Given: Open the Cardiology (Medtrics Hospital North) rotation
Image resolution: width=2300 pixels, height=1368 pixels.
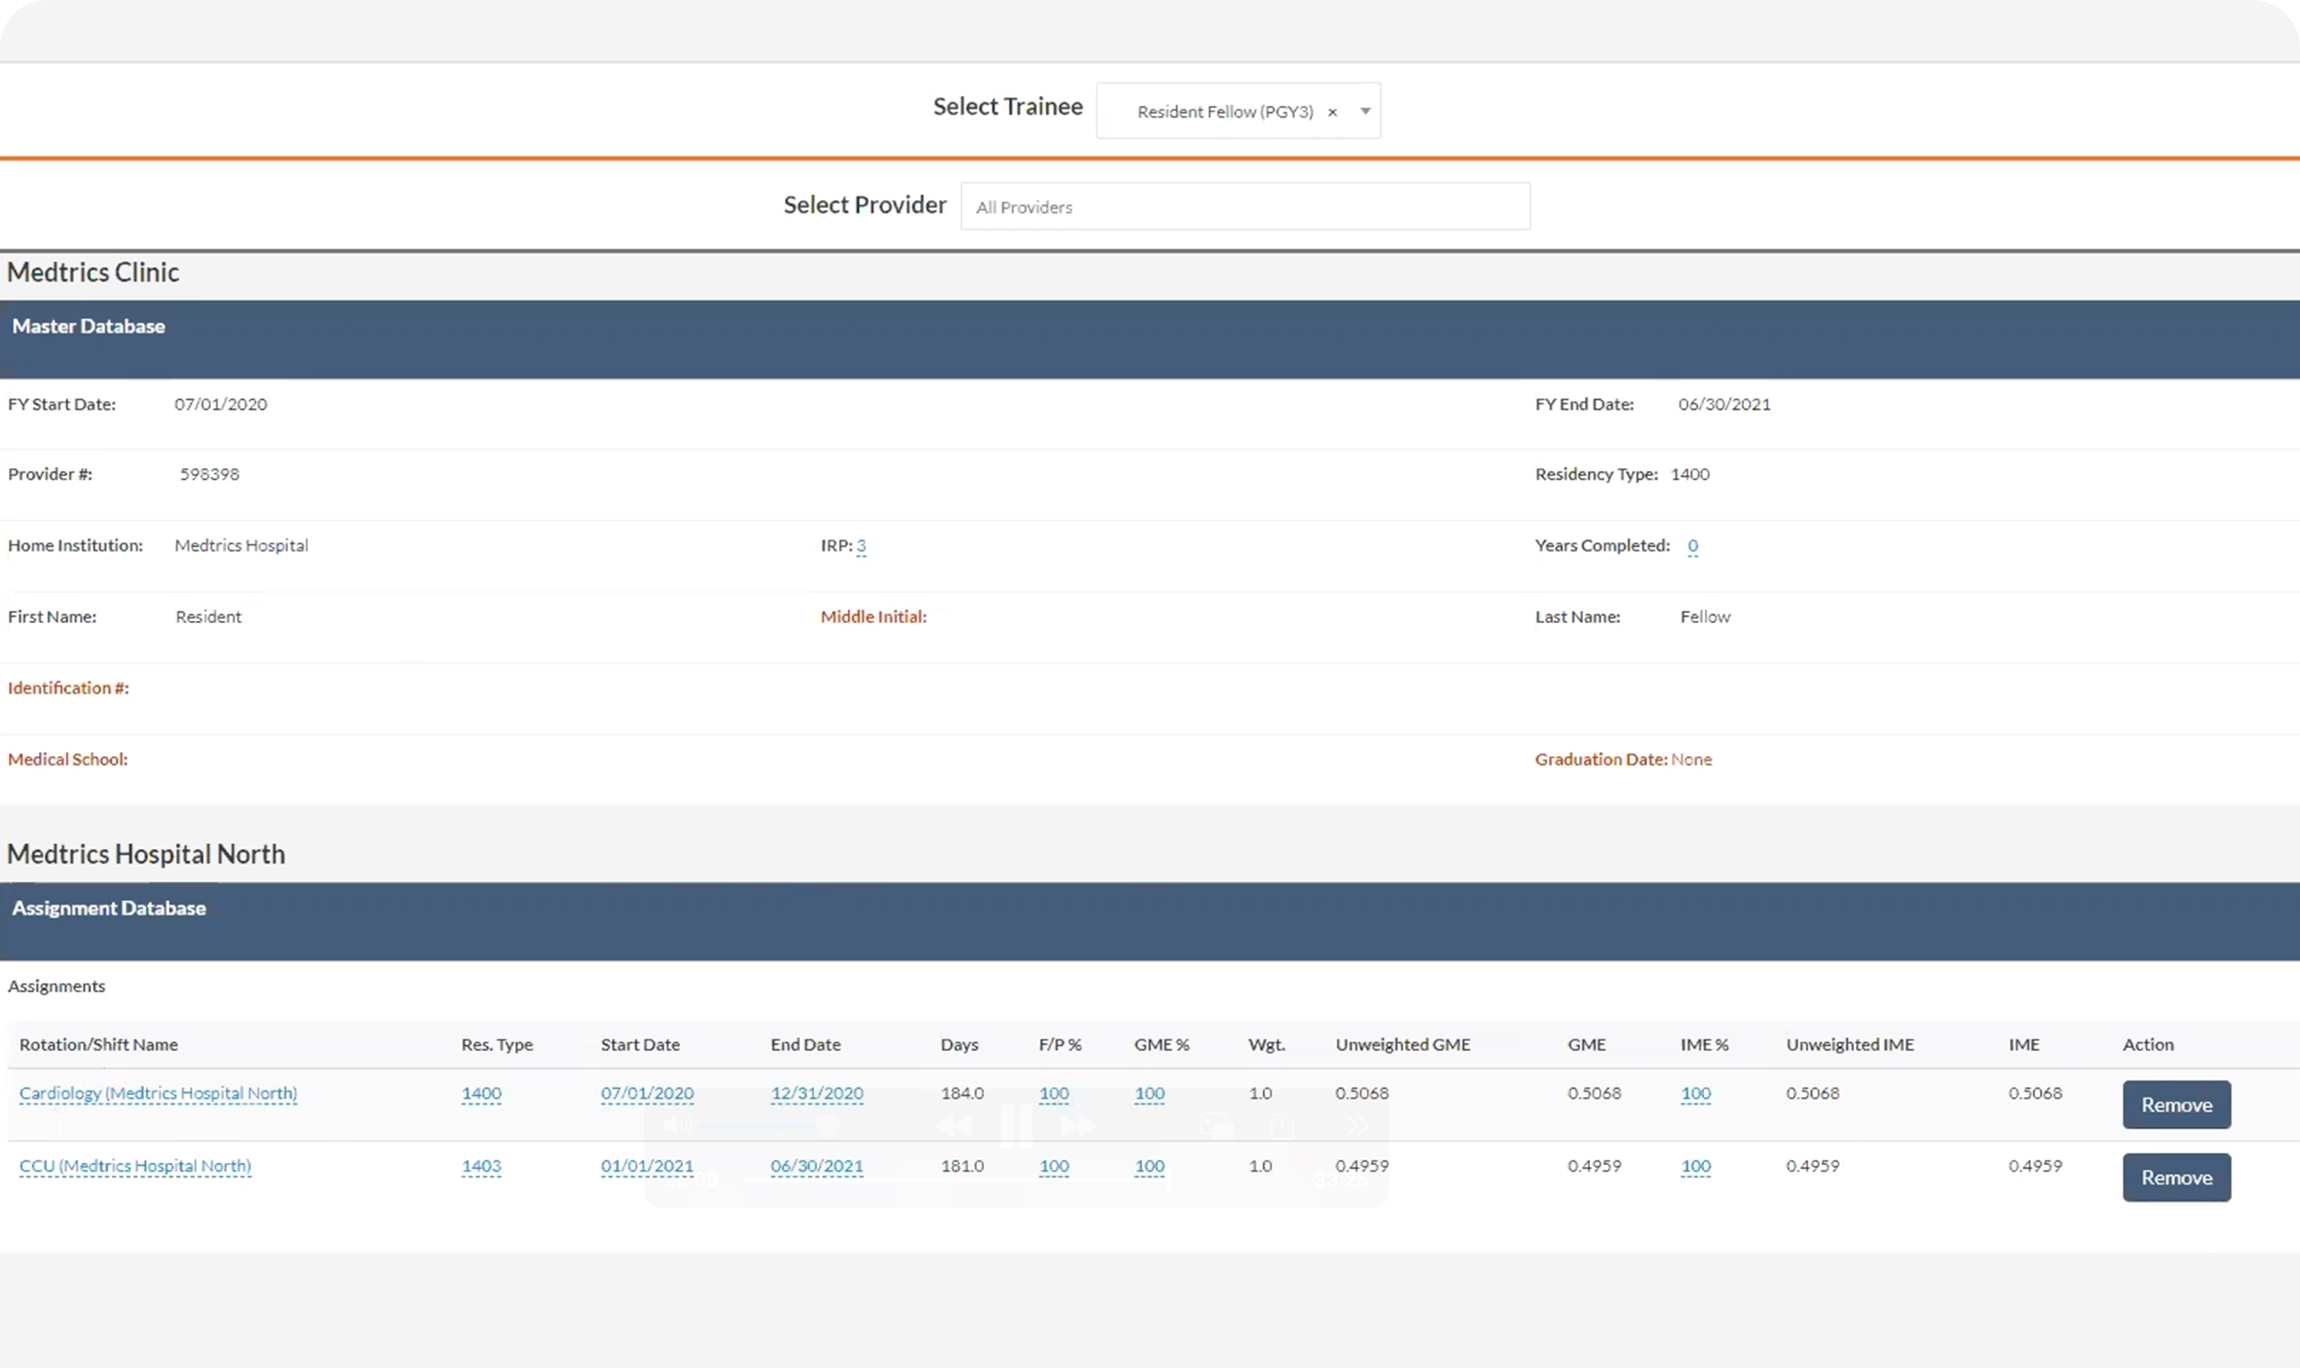Looking at the screenshot, I should (x=158, y=1093).
